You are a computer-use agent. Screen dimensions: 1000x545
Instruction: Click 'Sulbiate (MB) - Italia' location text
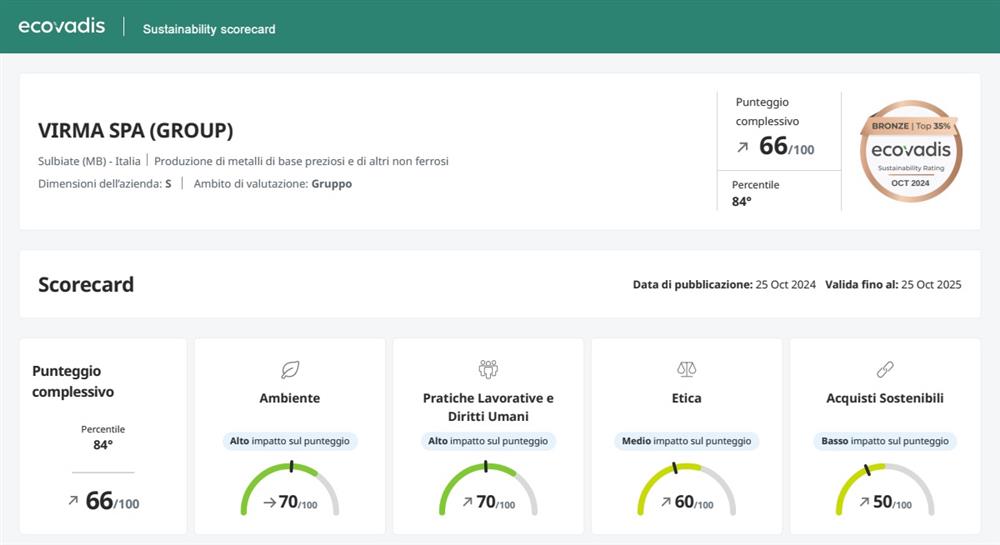89,161
